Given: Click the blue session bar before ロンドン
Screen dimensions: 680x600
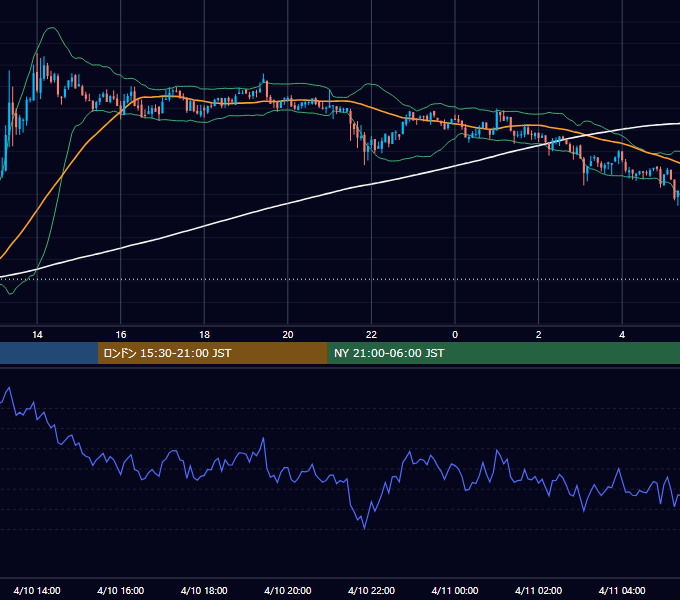Looking at the screenshot, I should click(x=49, y=353).
